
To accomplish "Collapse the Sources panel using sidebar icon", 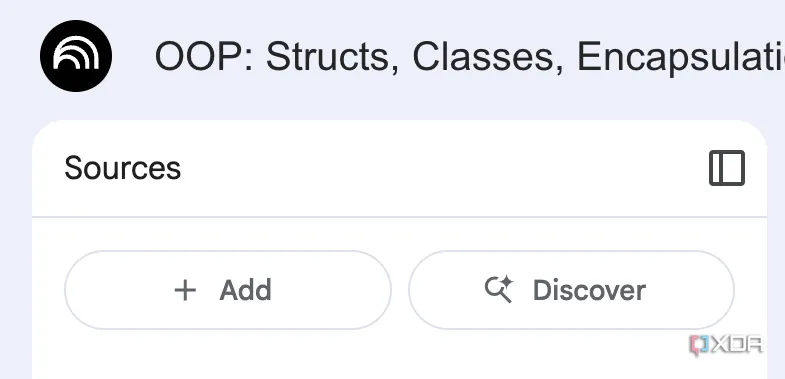I will 727,168.
